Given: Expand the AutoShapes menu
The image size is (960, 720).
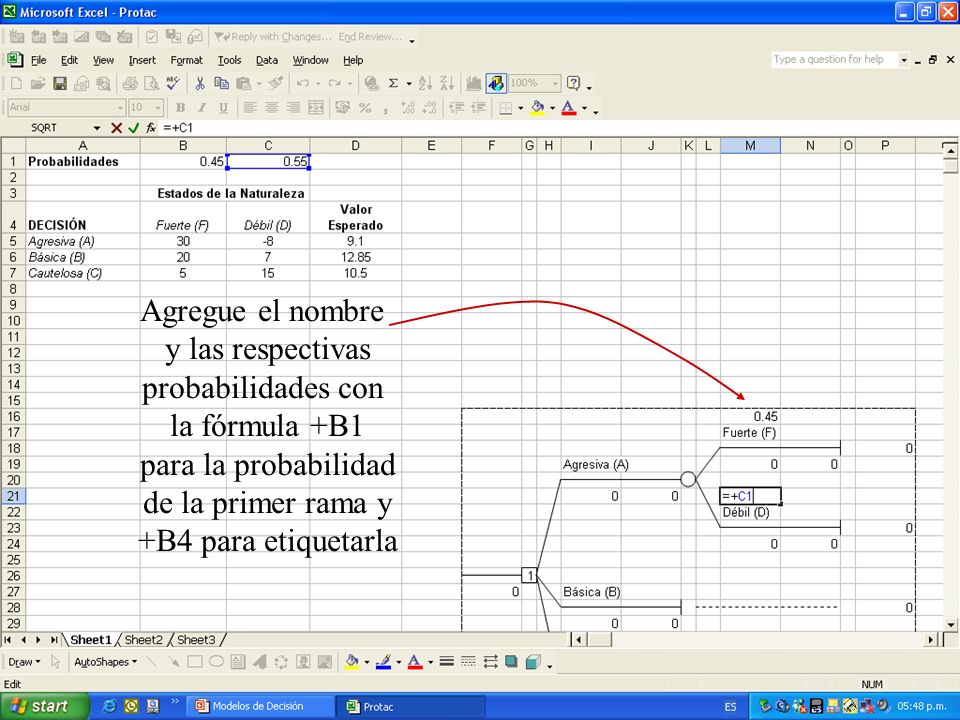Looking at the screenshot, I should point(105,662).
